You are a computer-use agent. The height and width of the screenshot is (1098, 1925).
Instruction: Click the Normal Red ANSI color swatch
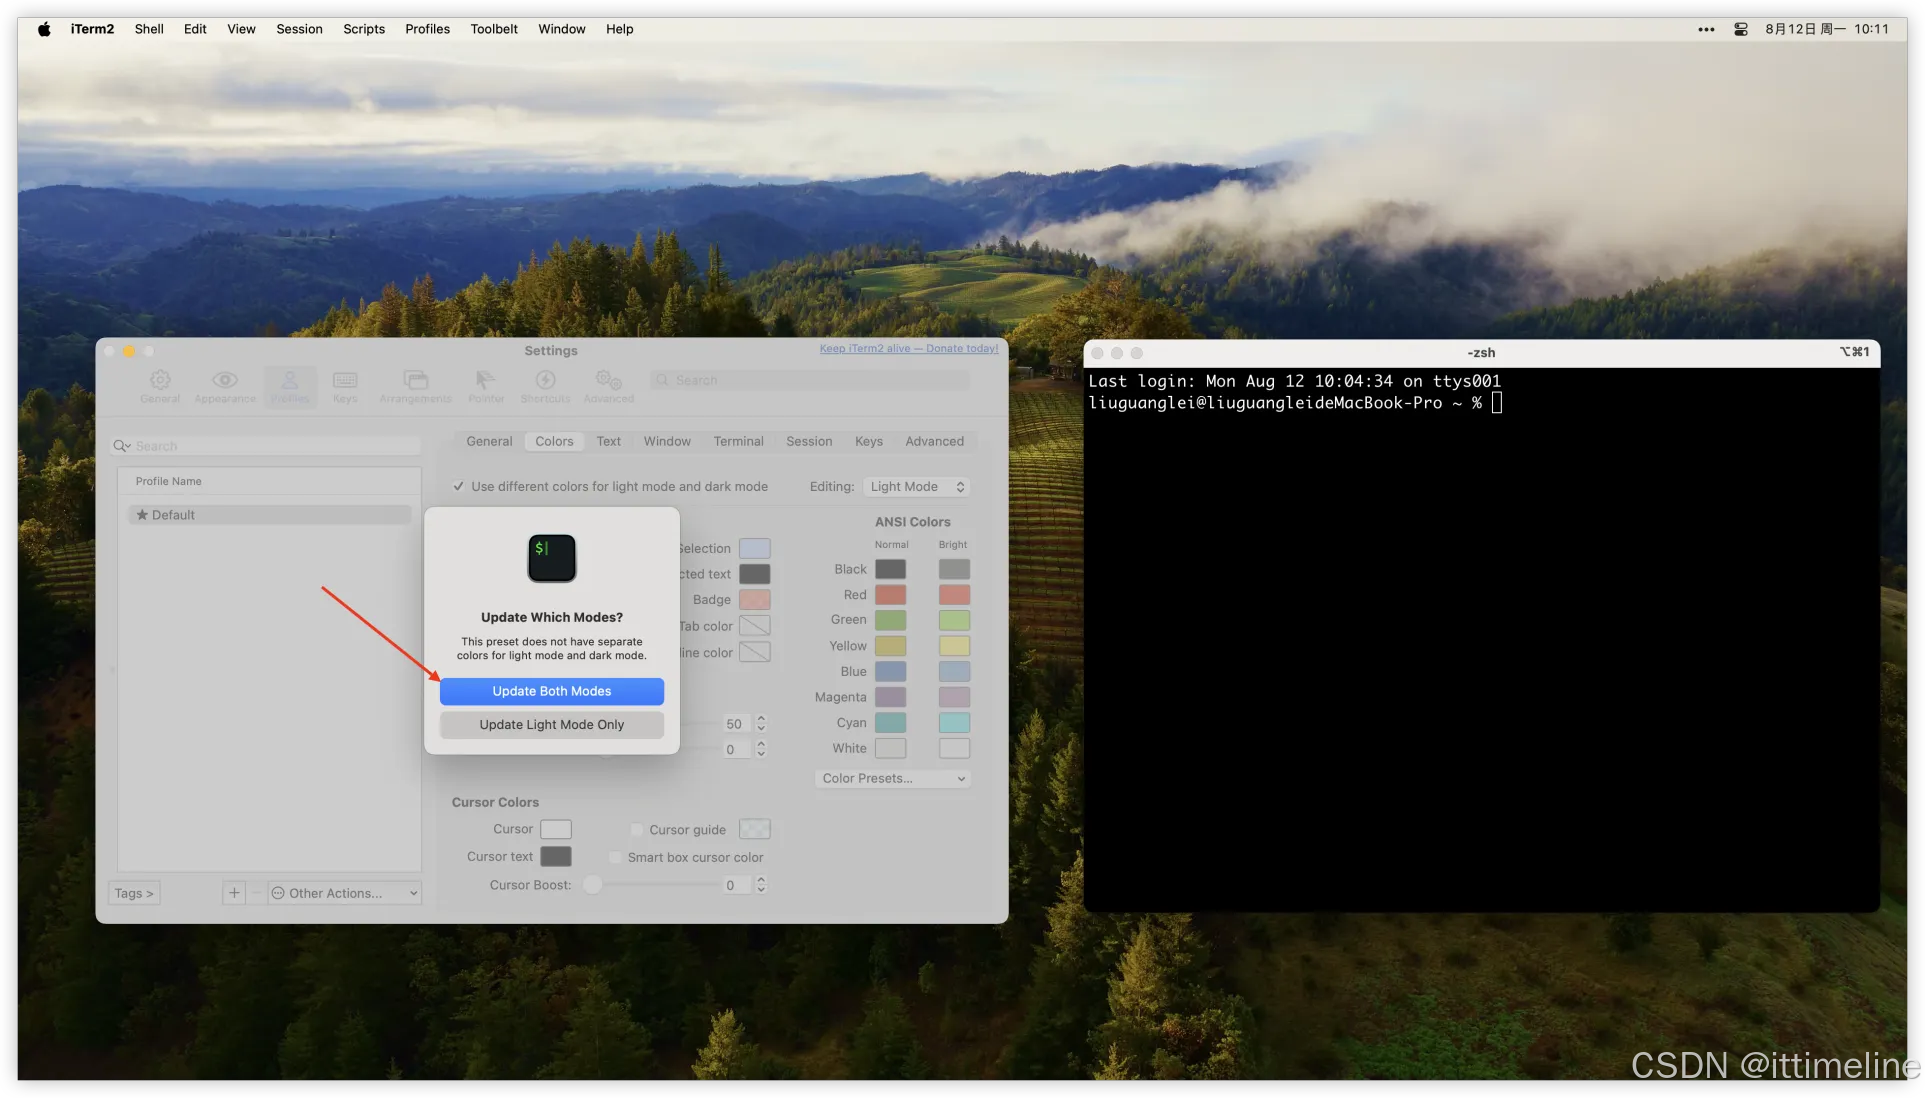(890, 595)
